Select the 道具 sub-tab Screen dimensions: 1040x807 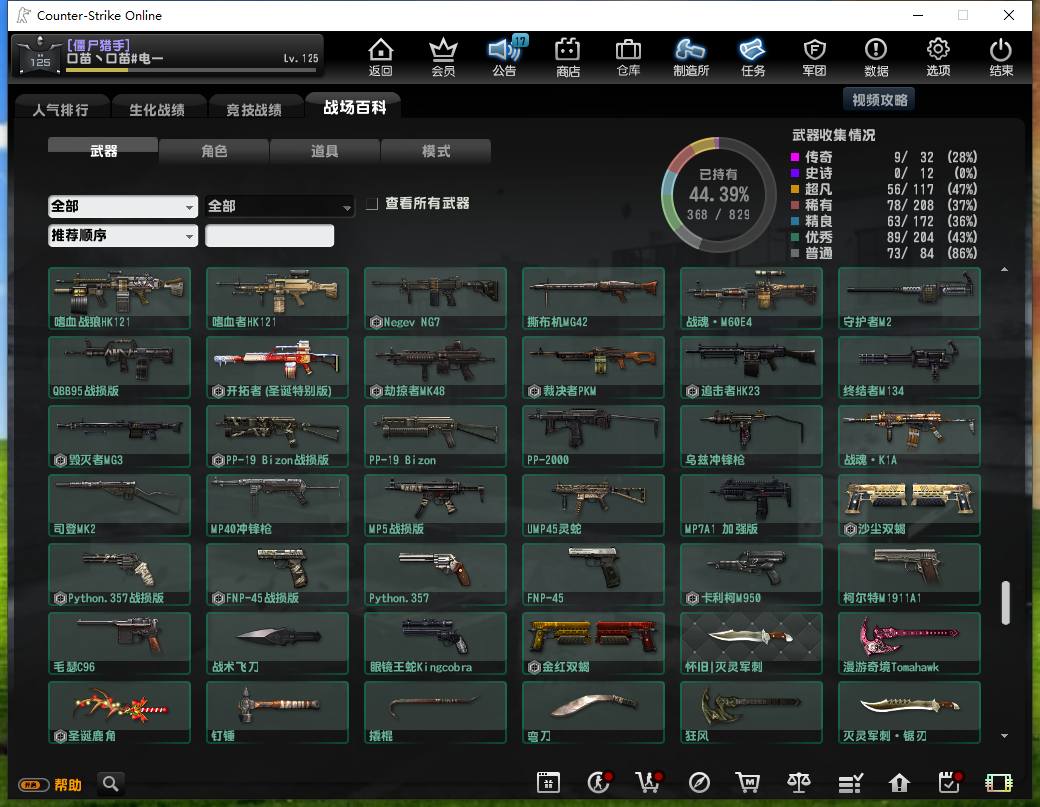(x=325, y=151)
